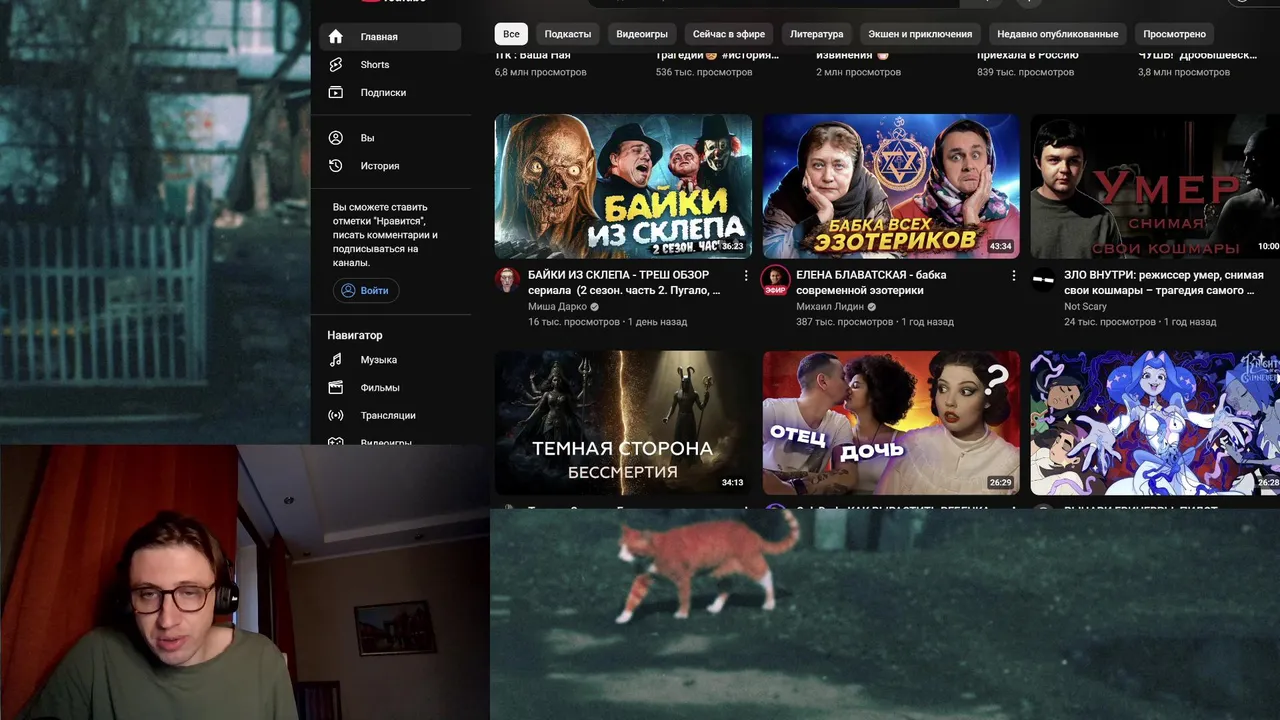This screenshot has height=720, width=1280.
Task: Click the Навигатор section heading
Action: tap(355, 335)
